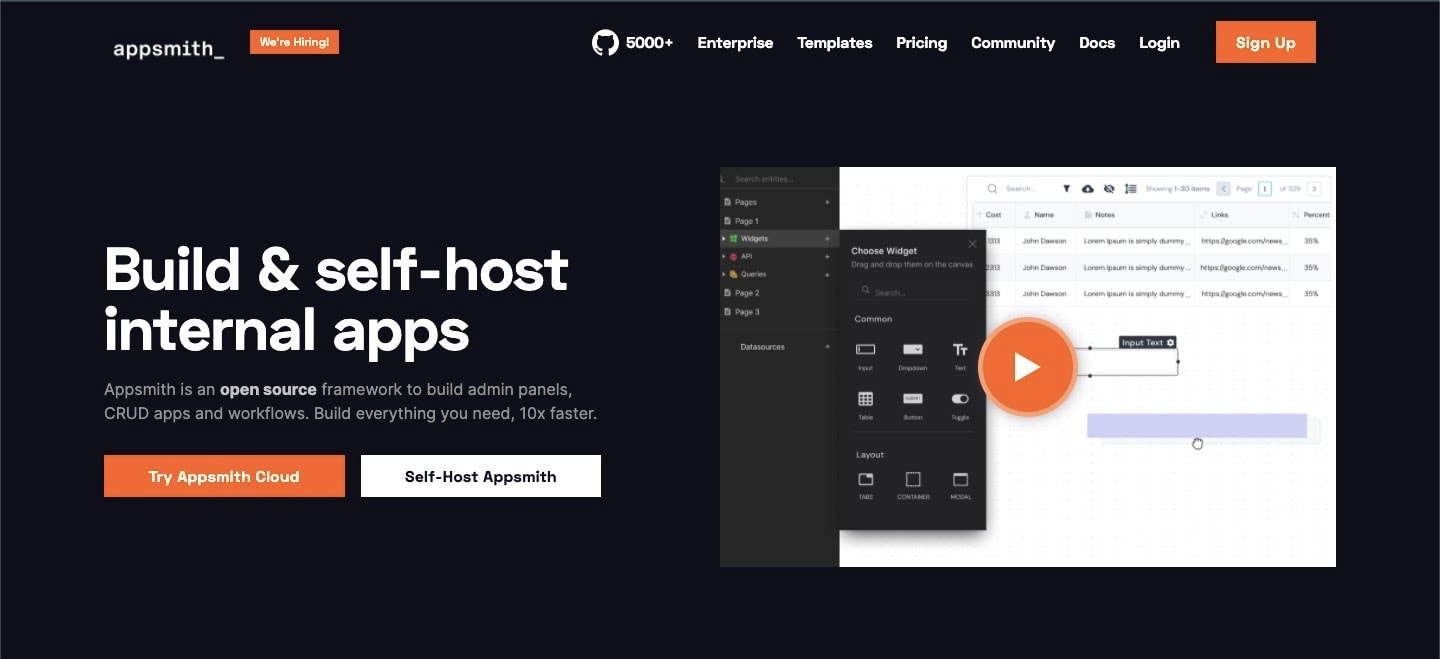This screenshot has width=1440, height=659.
Task: Select the Table widget icon
Action: click(866, 399)
